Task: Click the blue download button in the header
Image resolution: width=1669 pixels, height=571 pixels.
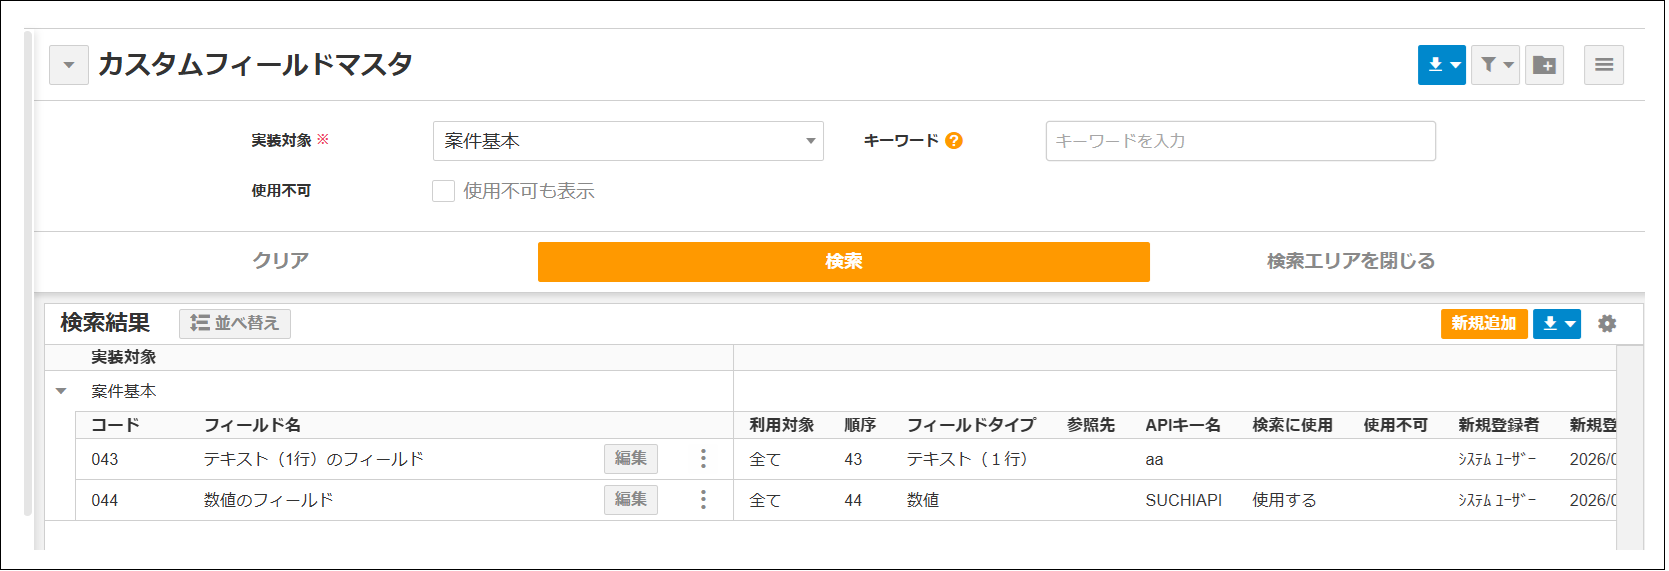Action: click(x=1440, y=65)
